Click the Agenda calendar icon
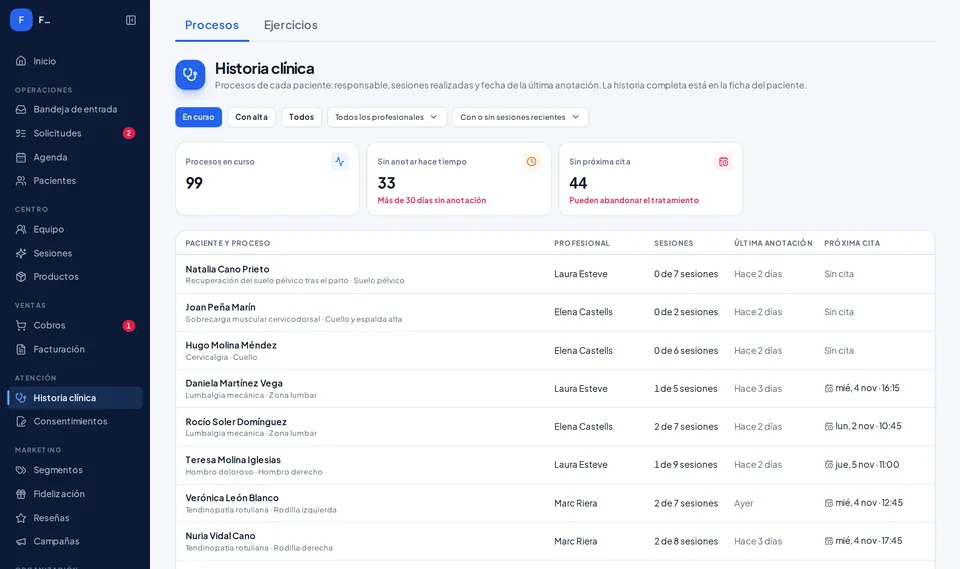Viewport: 960px width, 569px height. coord(21,157)
